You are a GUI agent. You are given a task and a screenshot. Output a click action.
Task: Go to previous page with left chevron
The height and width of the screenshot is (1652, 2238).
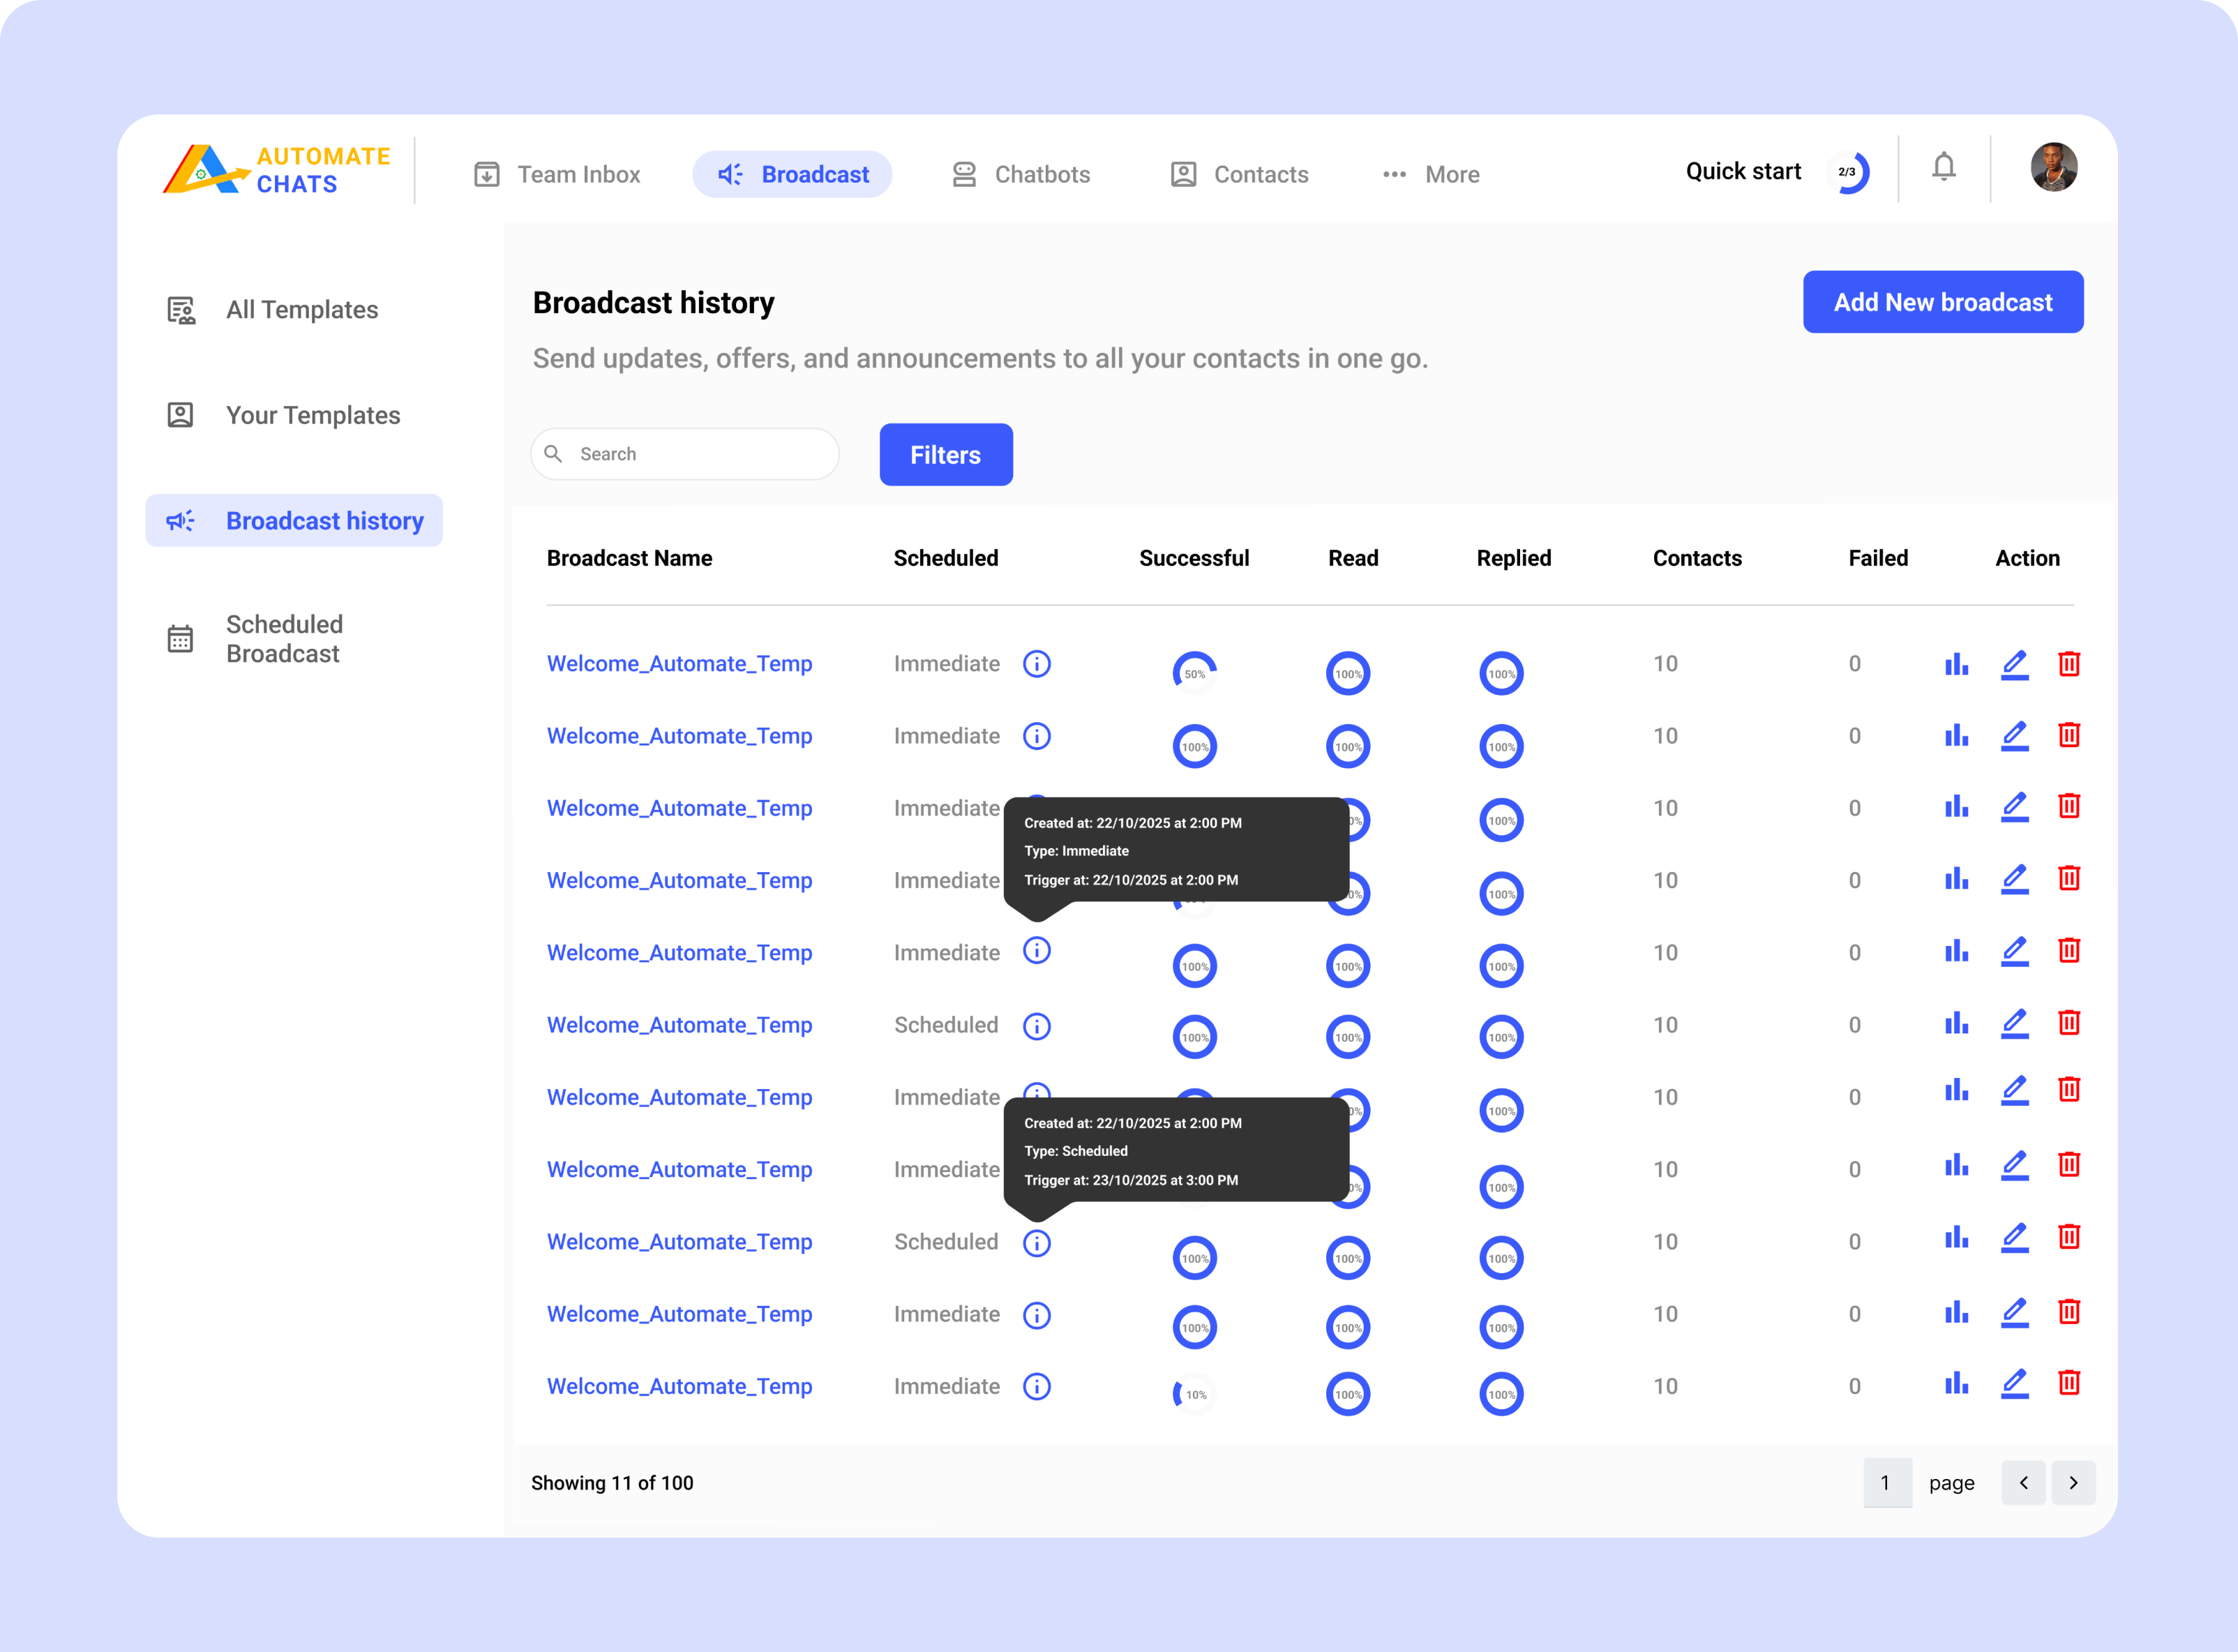[2023, 1483]
